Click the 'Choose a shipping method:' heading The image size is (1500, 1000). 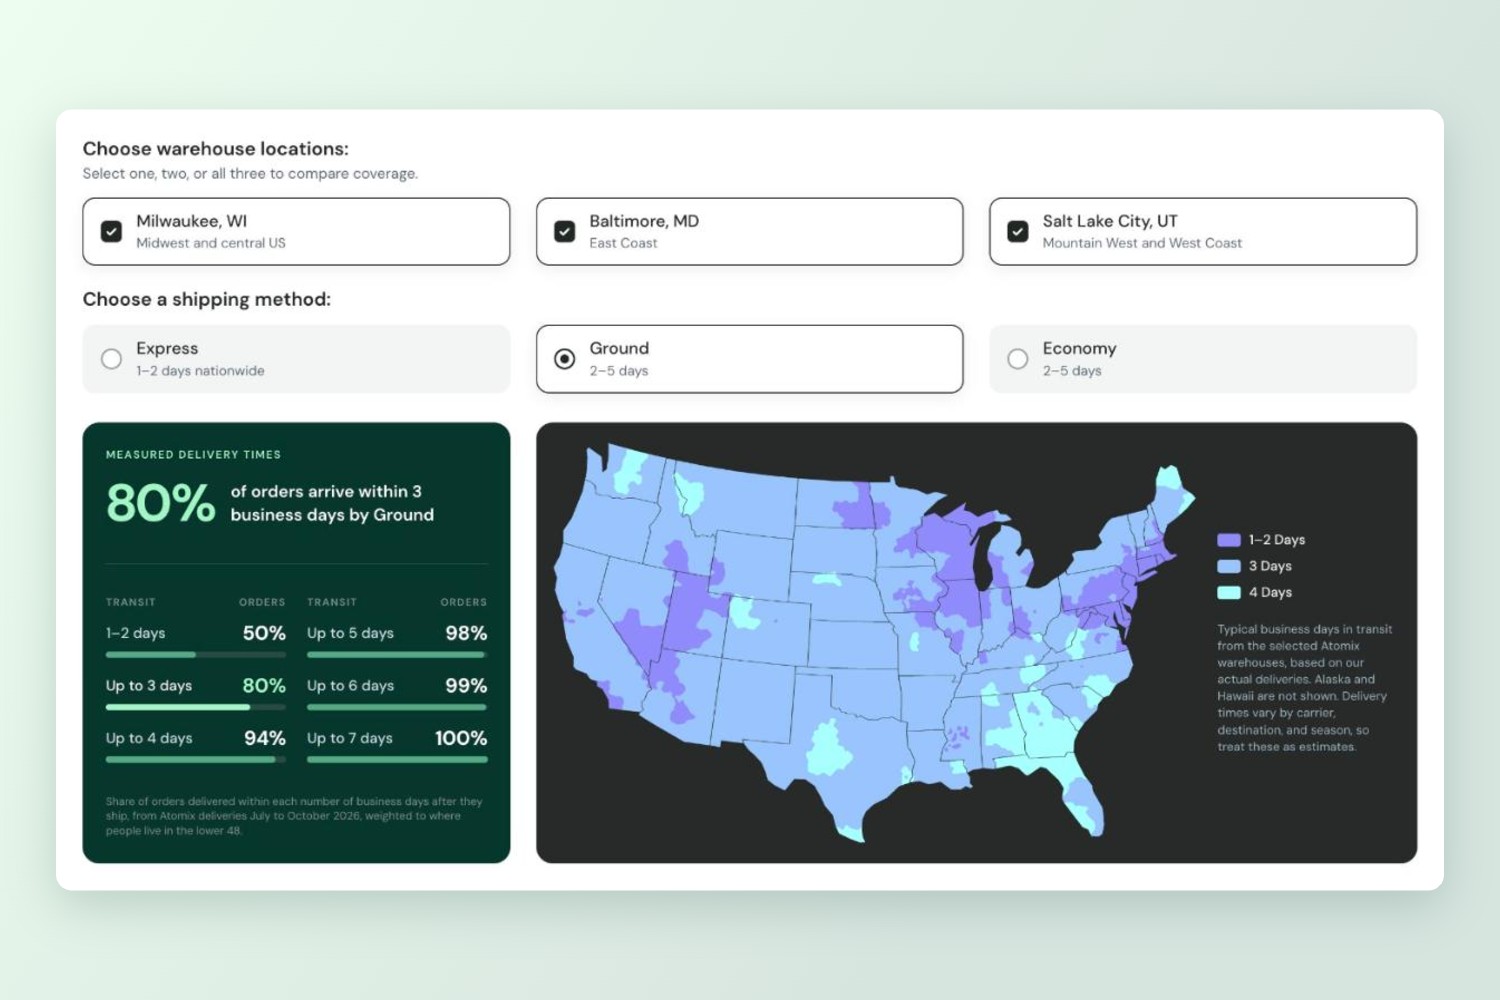tap(207, 299)
